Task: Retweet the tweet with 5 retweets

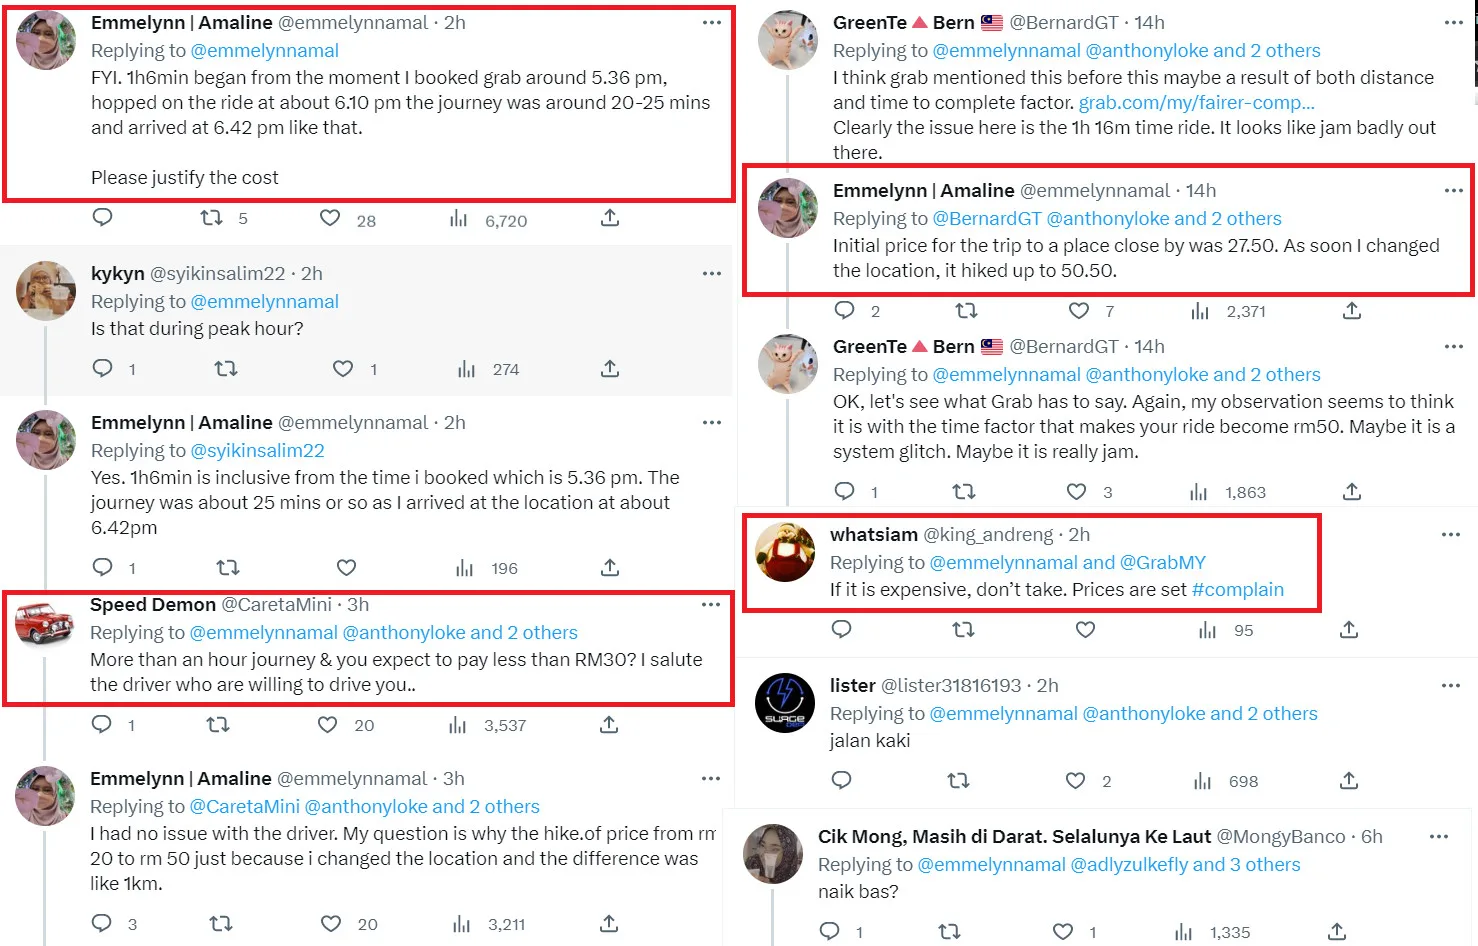Action: click(212, 218)
